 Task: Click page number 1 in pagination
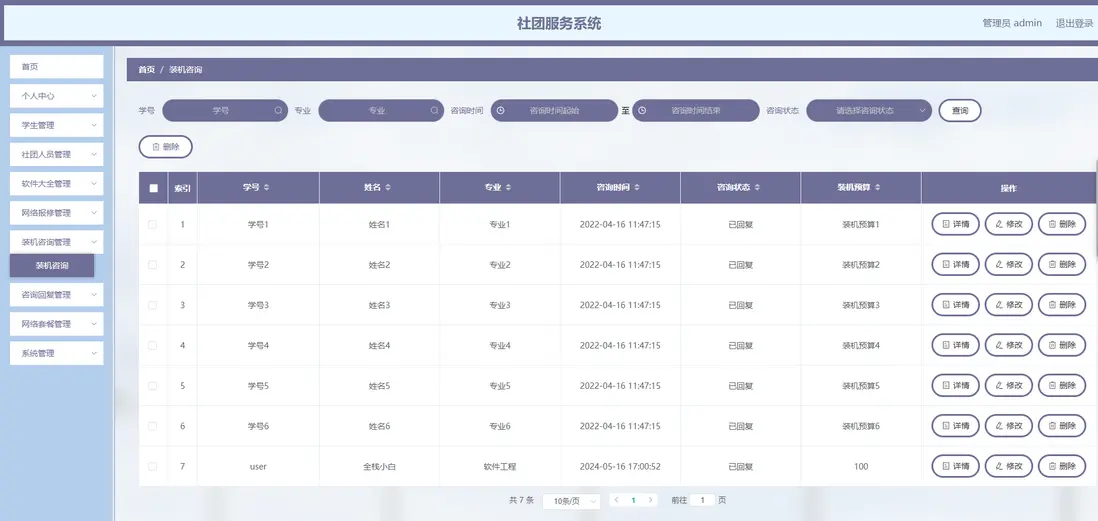click(633, 500)
